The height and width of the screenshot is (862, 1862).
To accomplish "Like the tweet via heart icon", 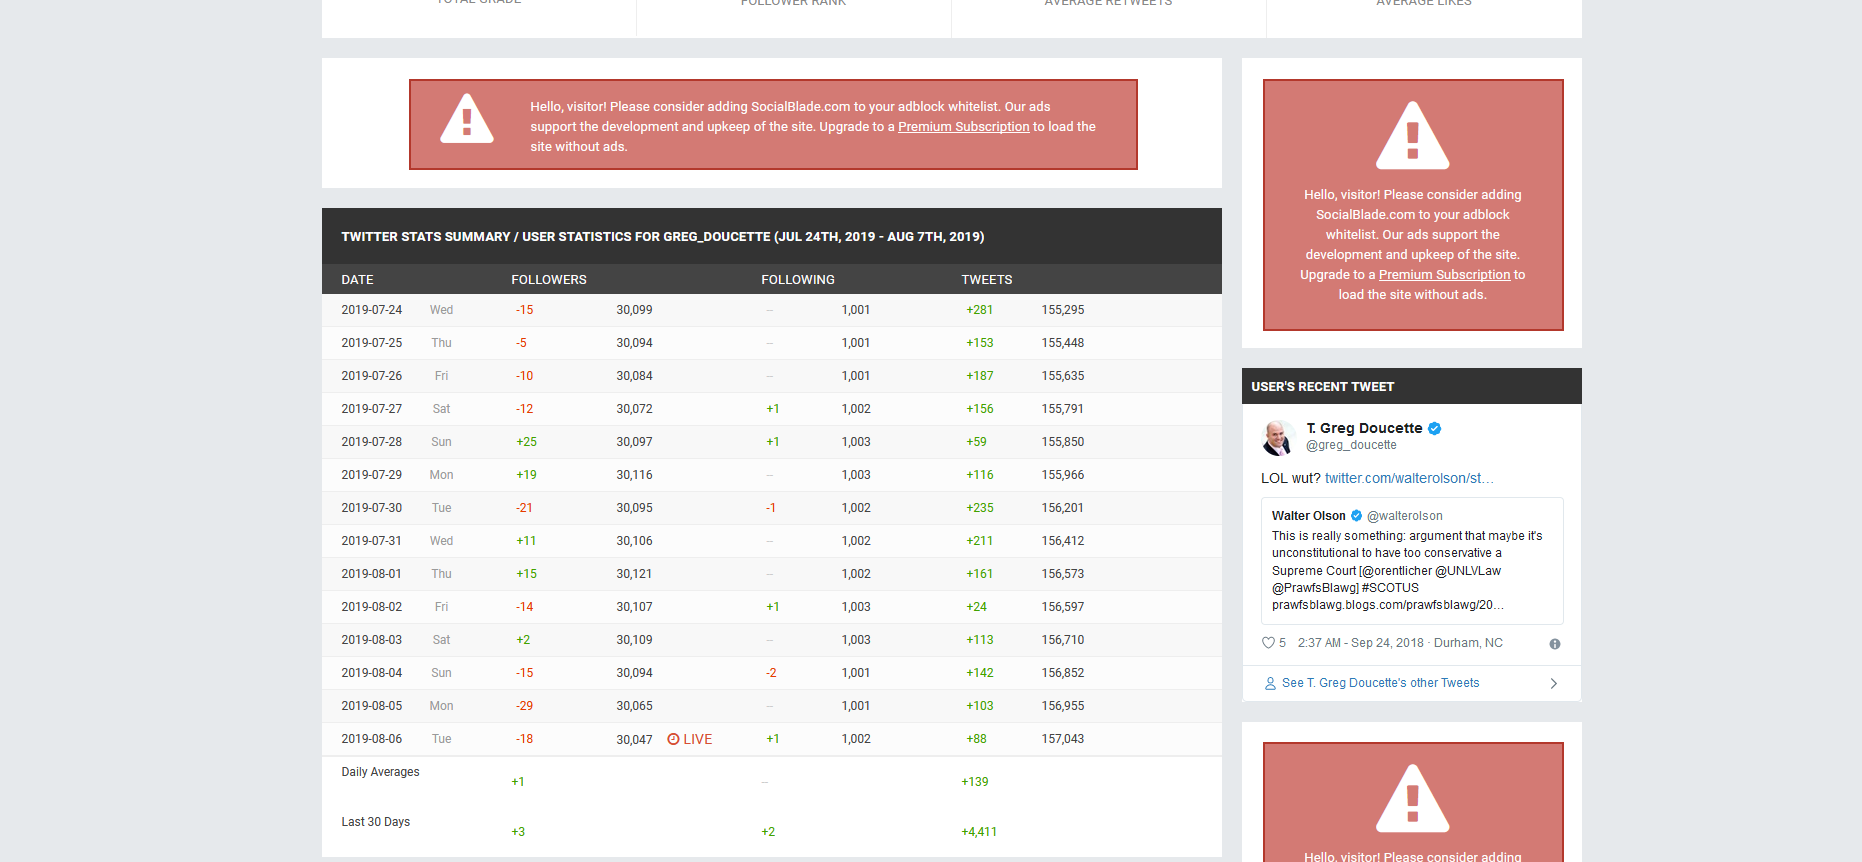I will pyautogui.click(x=1268, y=643).
